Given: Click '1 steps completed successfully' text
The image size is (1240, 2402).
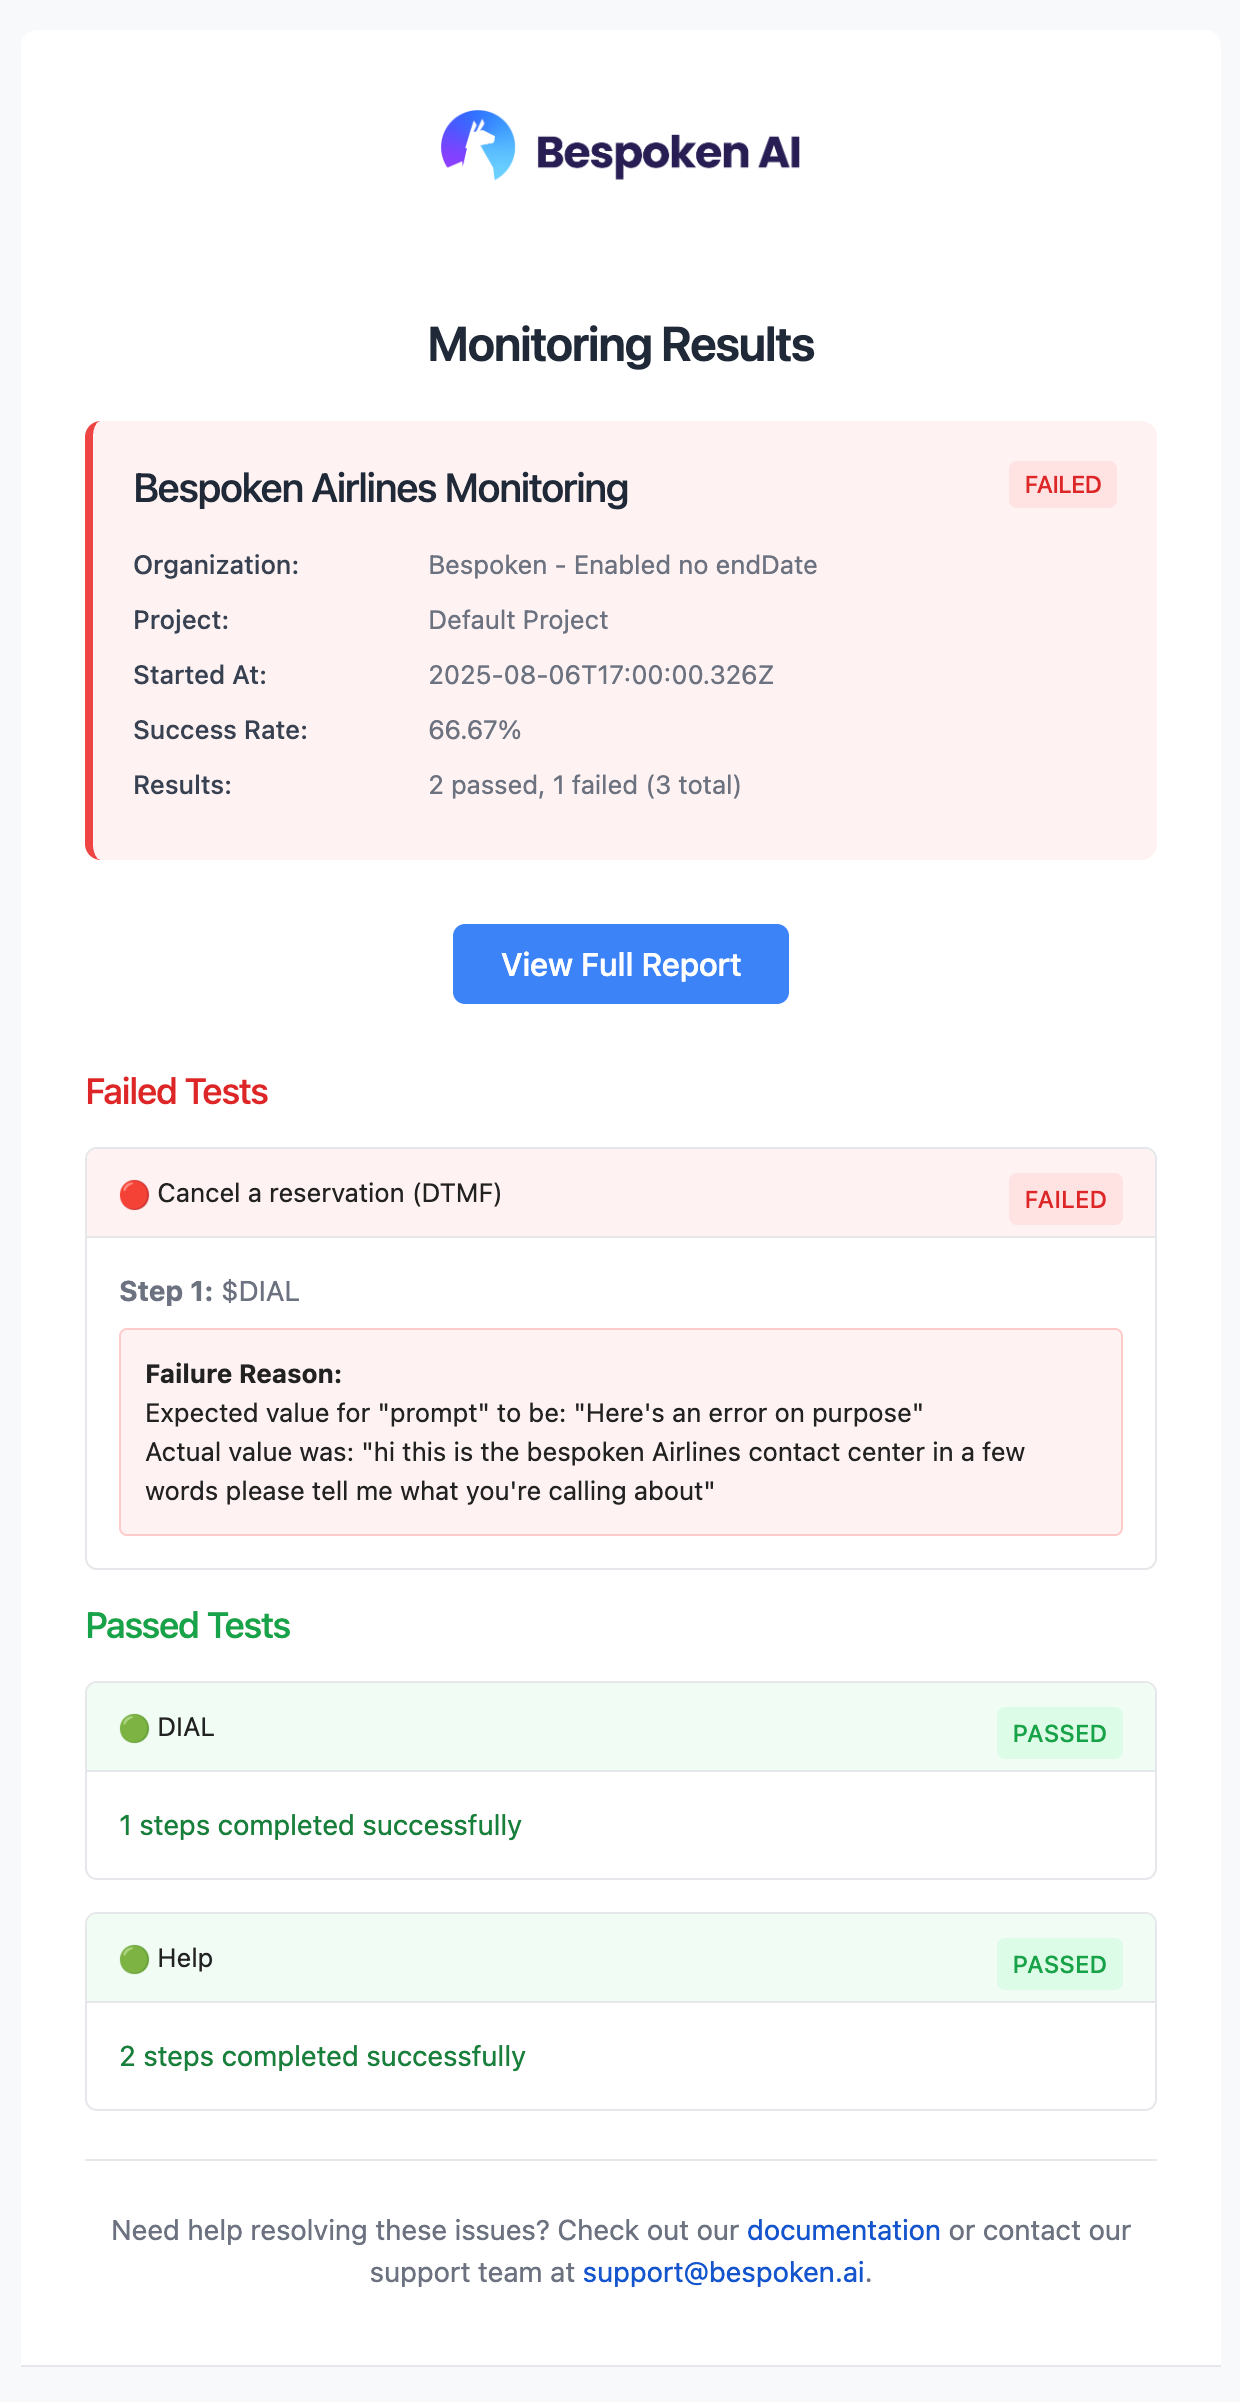Looking at the screenshot, I should 320,1825.
